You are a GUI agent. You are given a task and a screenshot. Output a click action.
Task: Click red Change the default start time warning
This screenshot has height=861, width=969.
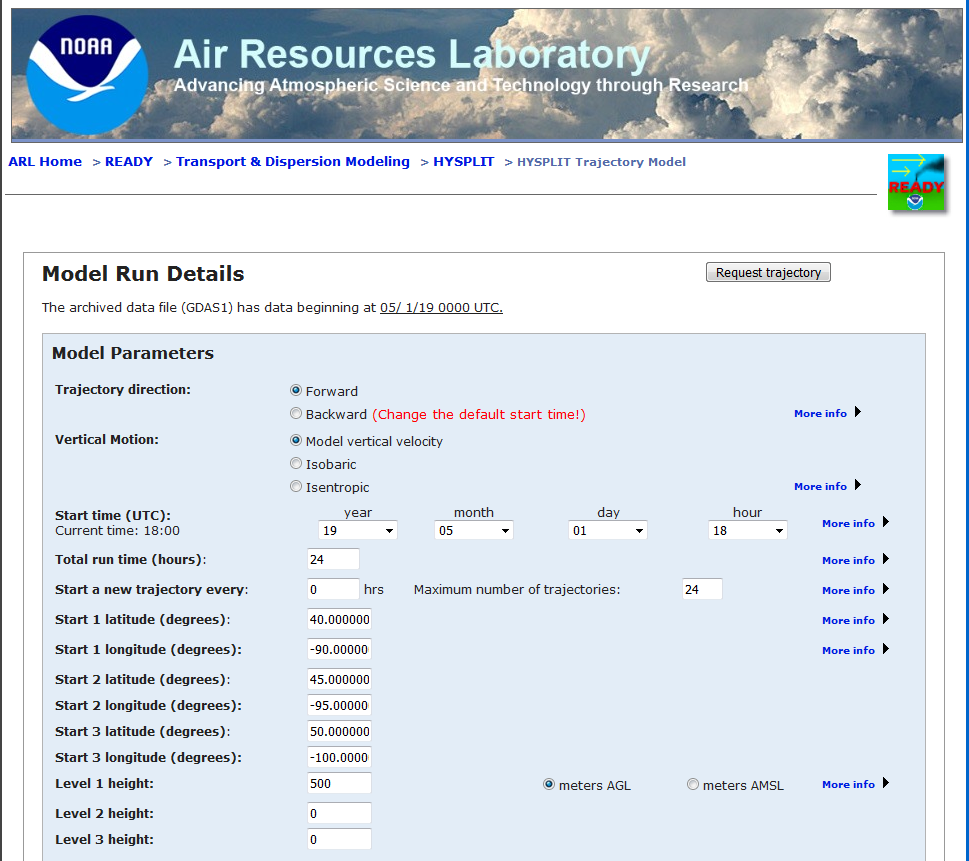click(479, 414)
